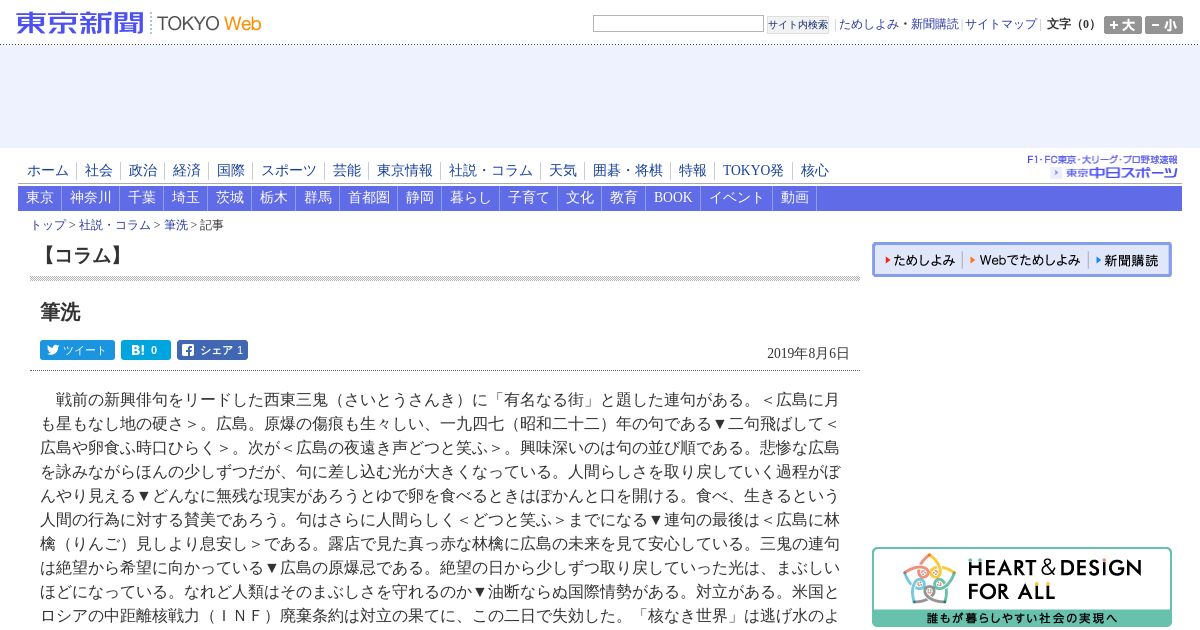Decrease text size with −小 button
1200x630 pixels.
pyautogui.click(x=1163, y=25)
